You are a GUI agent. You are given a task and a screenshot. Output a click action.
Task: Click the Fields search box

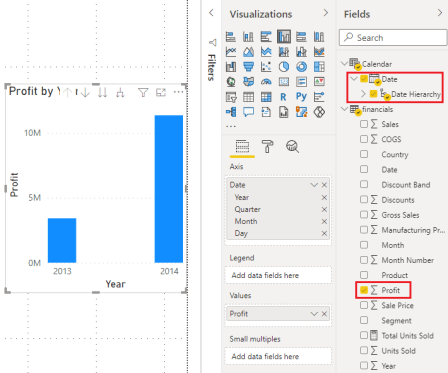point(393,37)
